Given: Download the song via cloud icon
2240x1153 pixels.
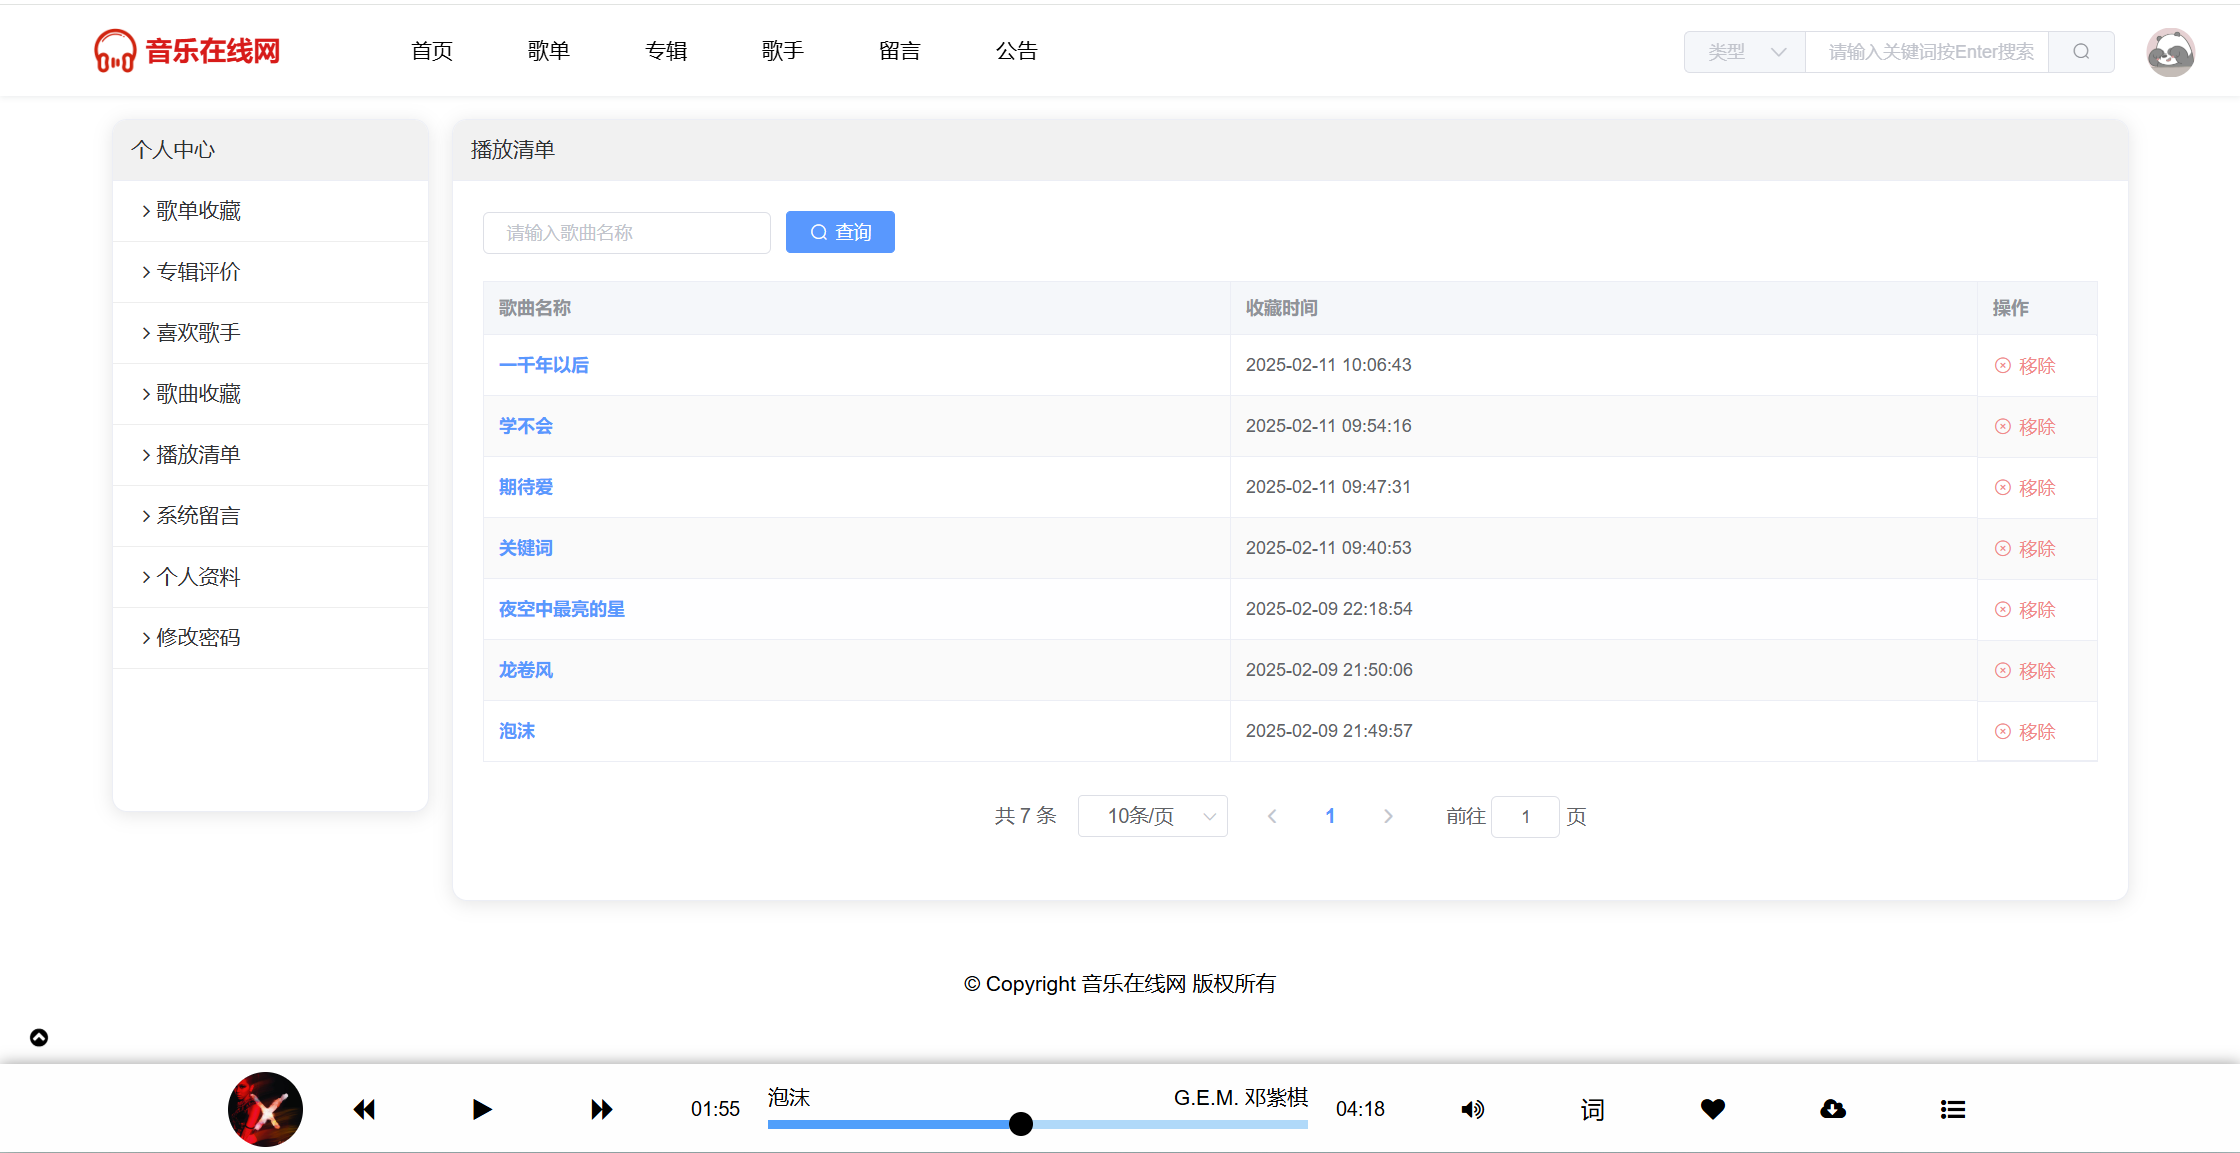Looking at the screenshot, I should (1833, 1109).
